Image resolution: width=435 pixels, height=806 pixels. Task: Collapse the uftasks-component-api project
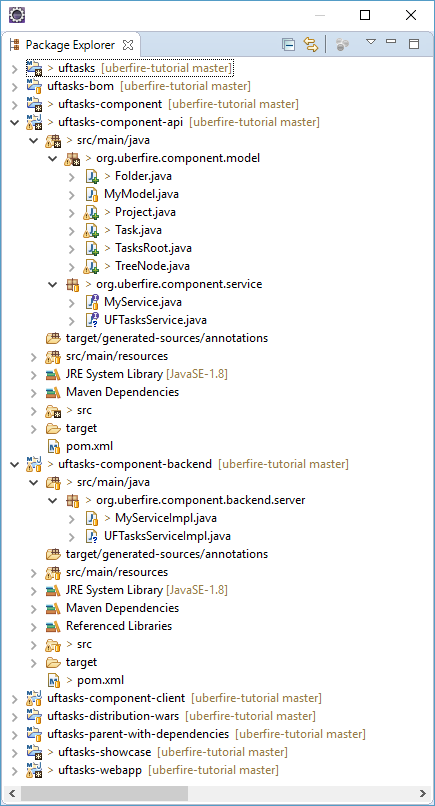pyautogui.click(x=14, y=122)
